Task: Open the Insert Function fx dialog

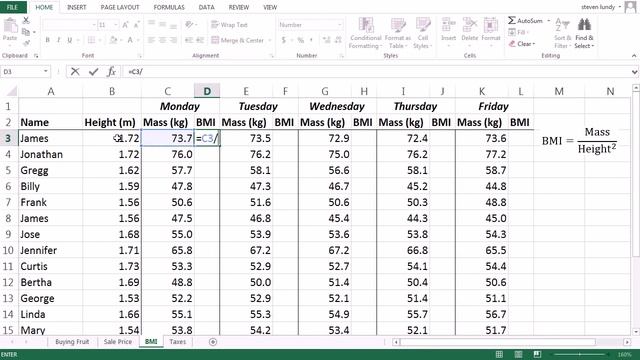Action: tap(111, 72)
